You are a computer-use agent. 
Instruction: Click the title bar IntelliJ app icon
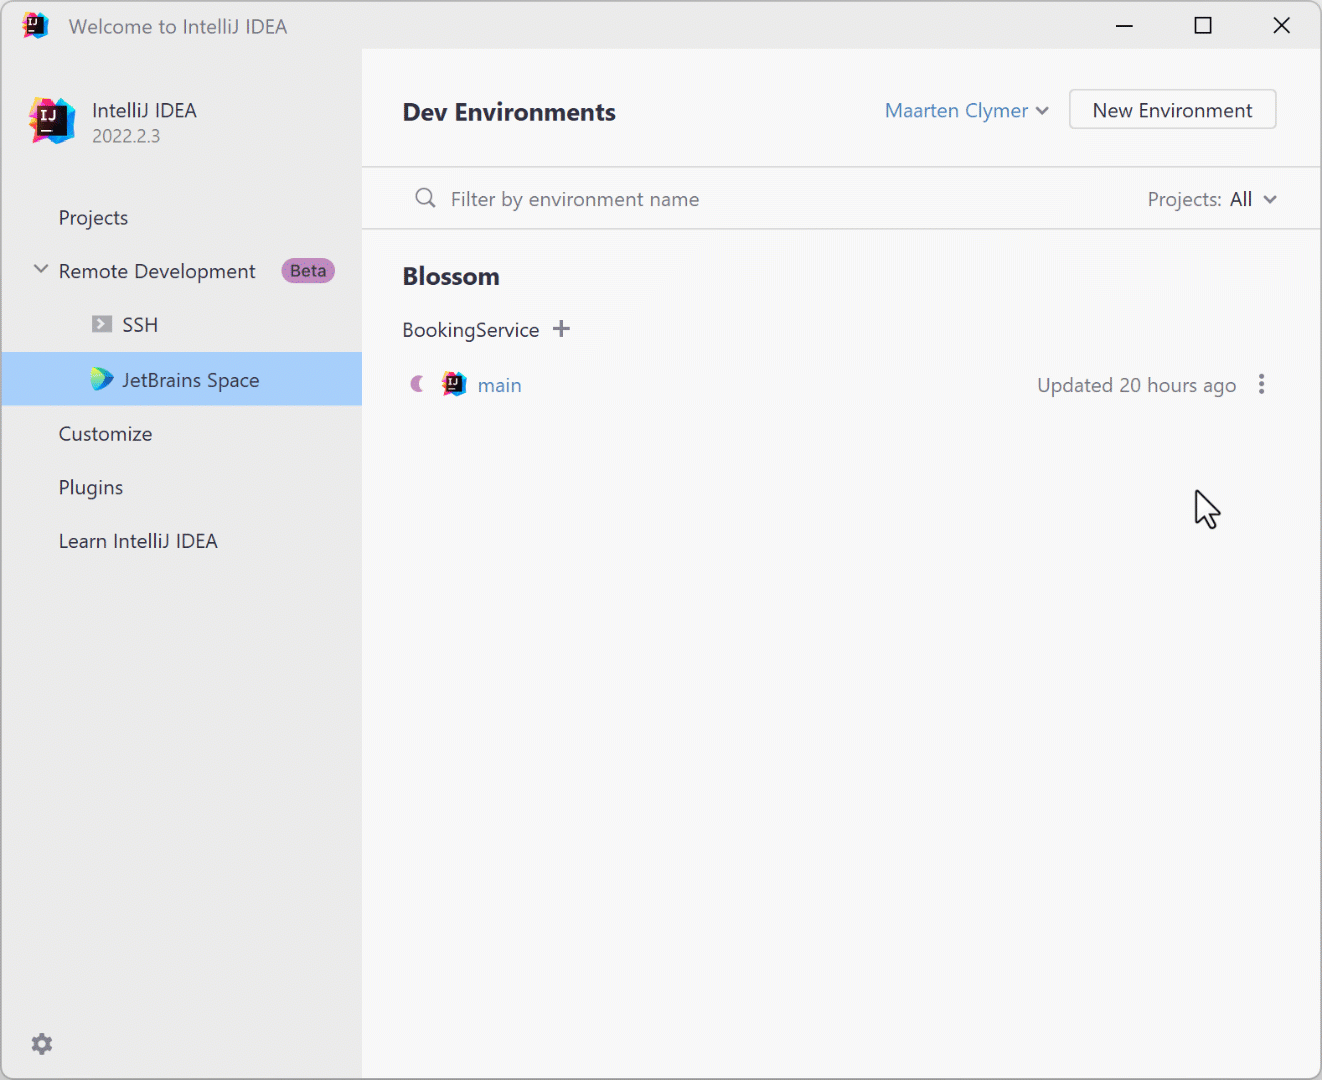[35, 26]
